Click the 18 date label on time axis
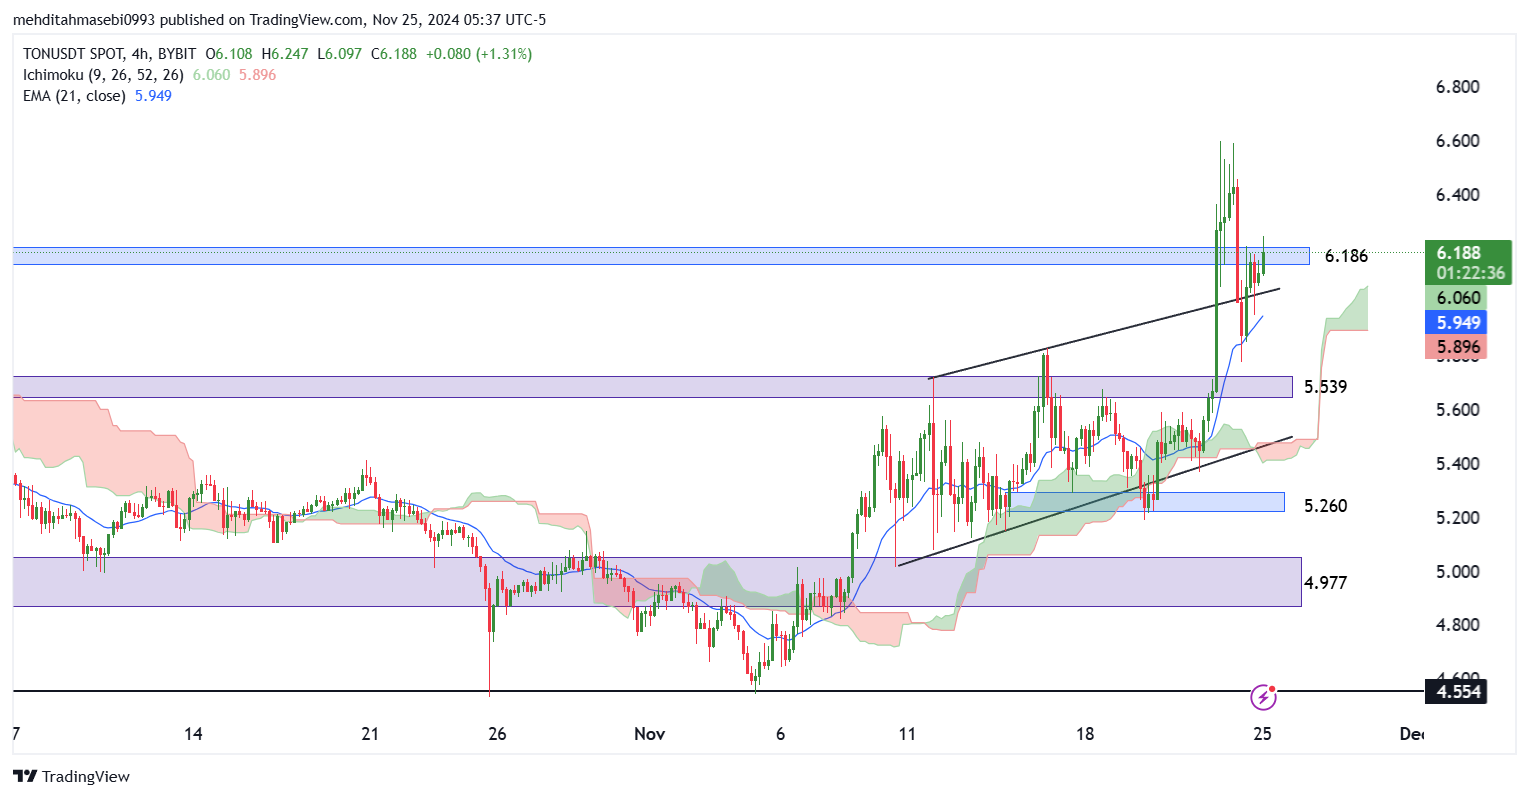The image size is (1529, 798). 1085,734
